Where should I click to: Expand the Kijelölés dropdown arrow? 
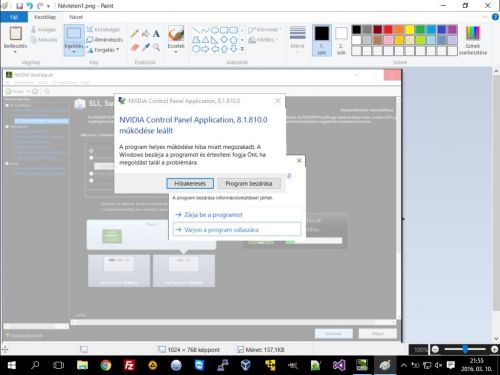[74, 52]
